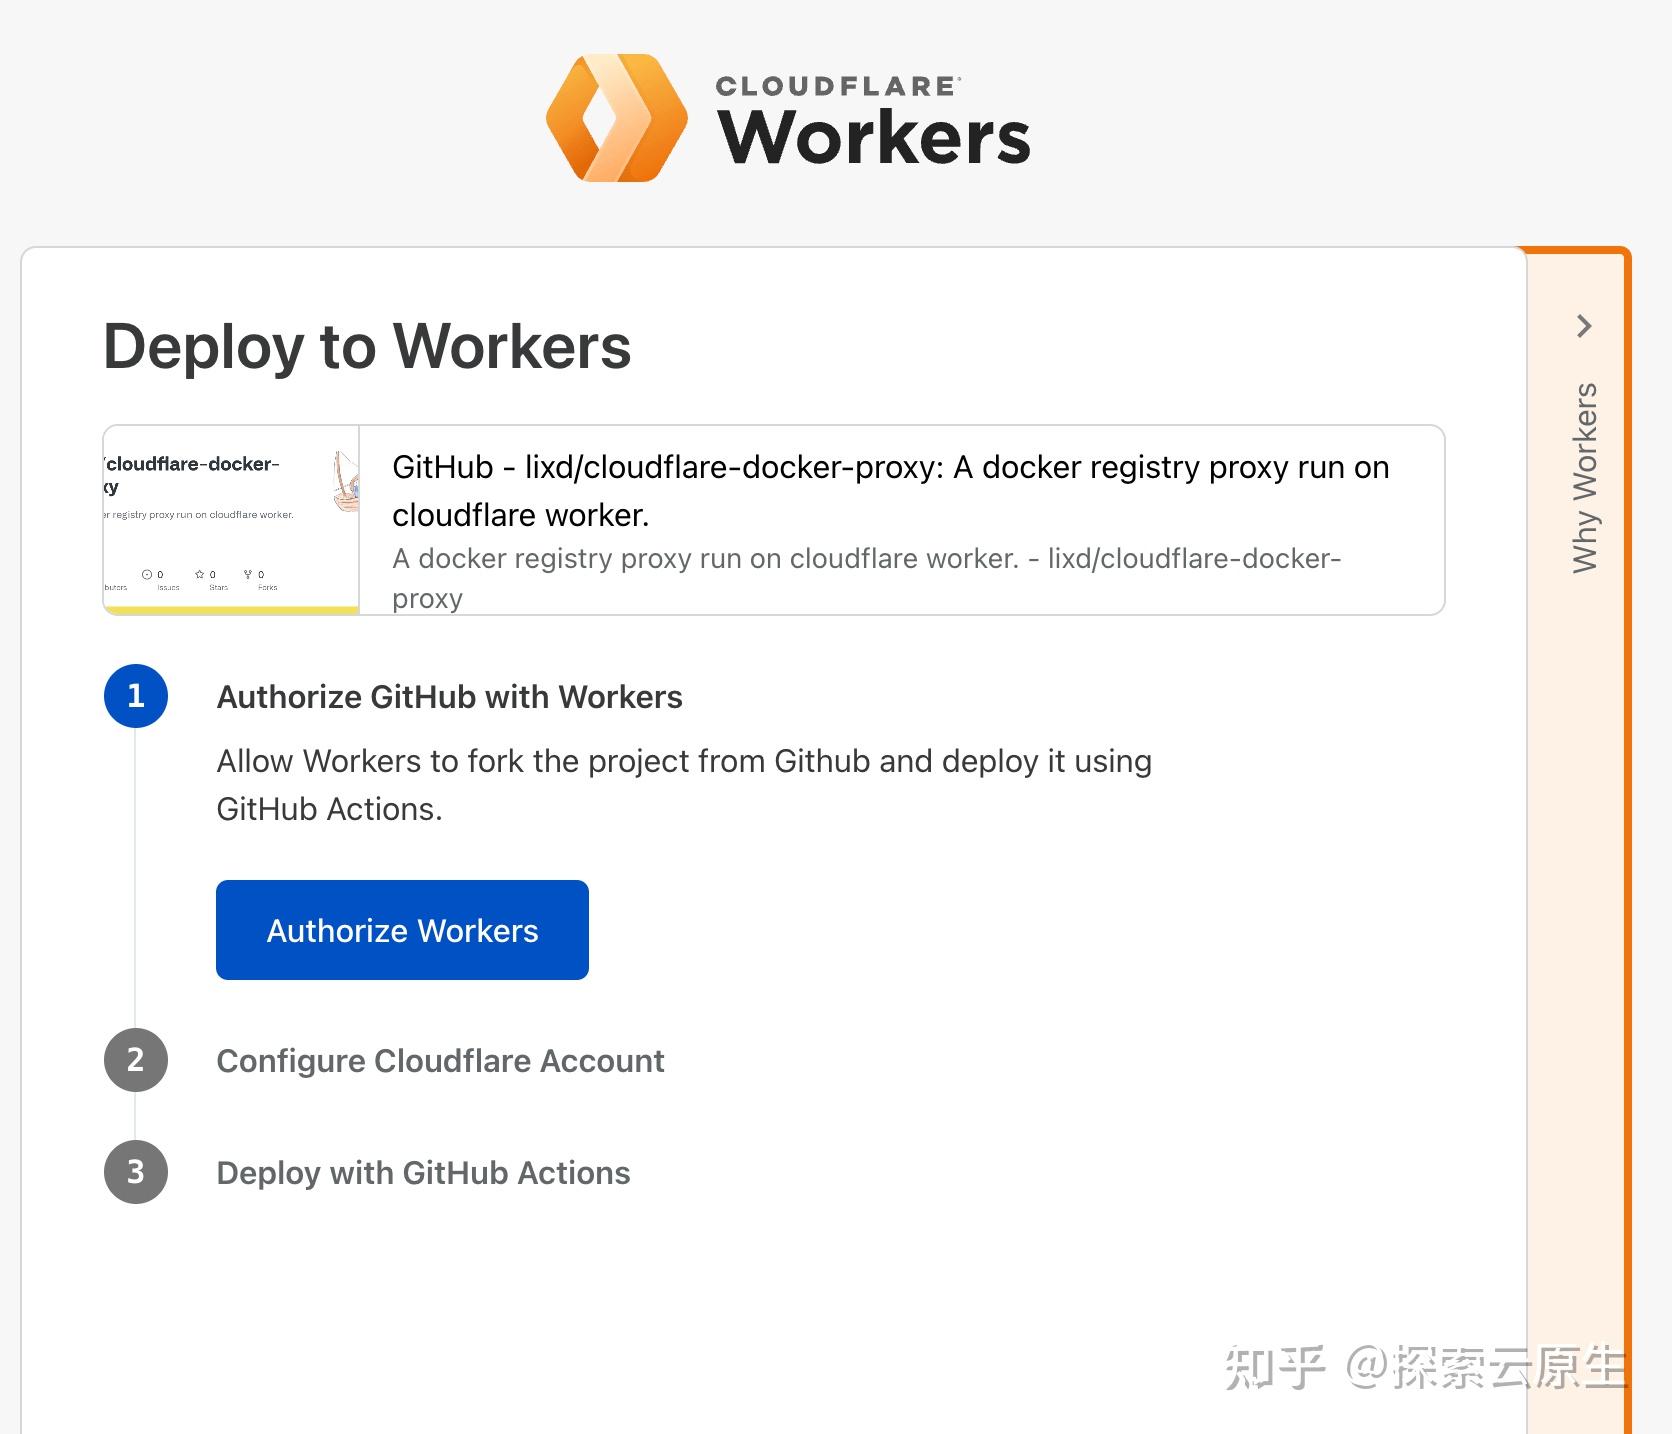Click the chevron above Why Workers
The height and width of the screenshot is (1434, 1672).
[x=1584, y=327]
